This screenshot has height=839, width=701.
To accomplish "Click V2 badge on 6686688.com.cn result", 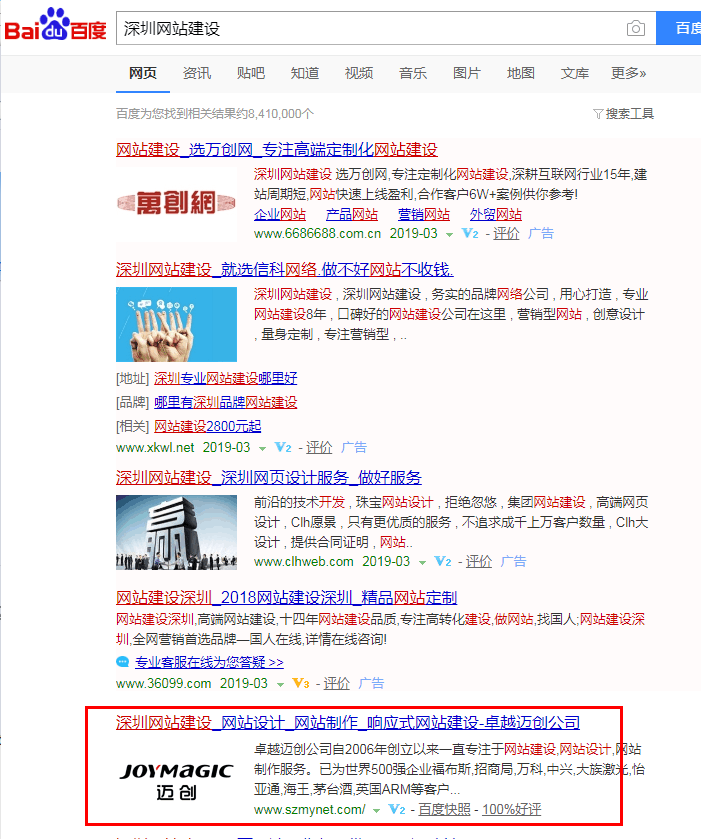I will click(x=470, y=233).
